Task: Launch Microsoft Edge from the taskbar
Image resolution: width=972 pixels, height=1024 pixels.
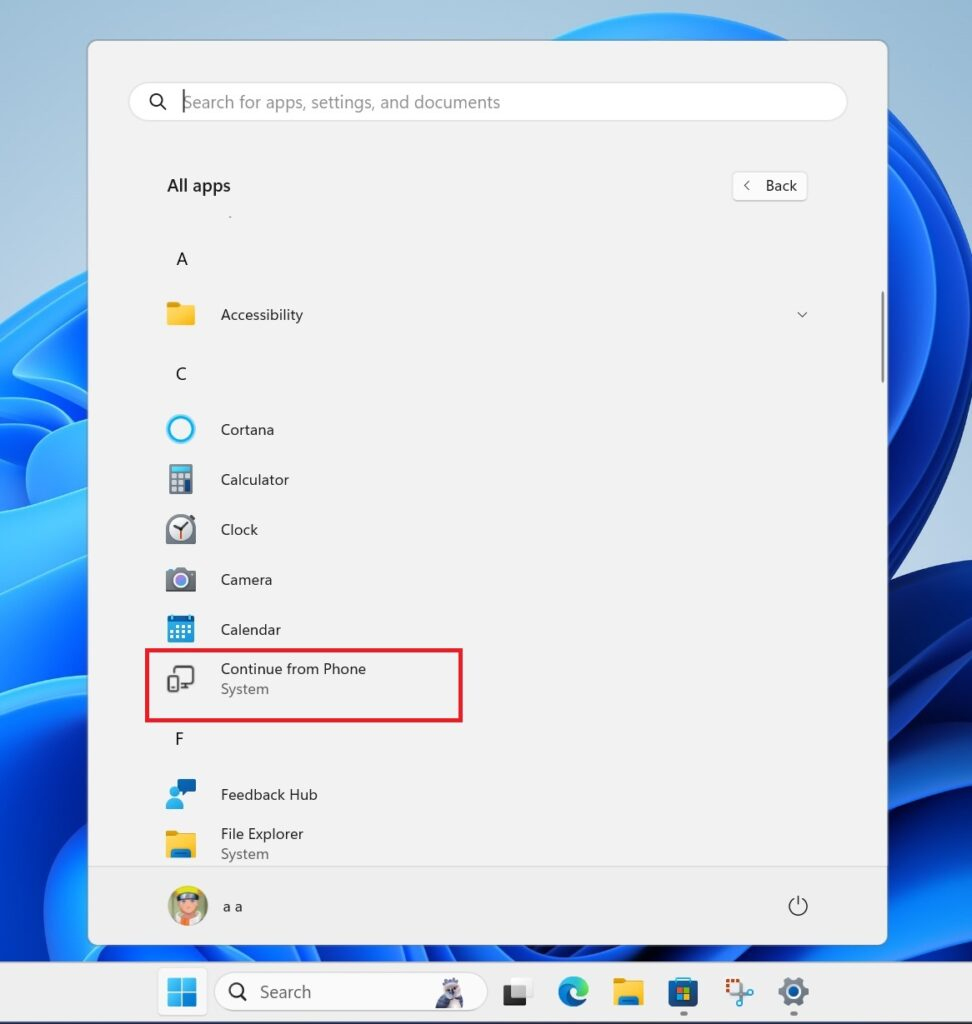Action: (x=573, y=991)
